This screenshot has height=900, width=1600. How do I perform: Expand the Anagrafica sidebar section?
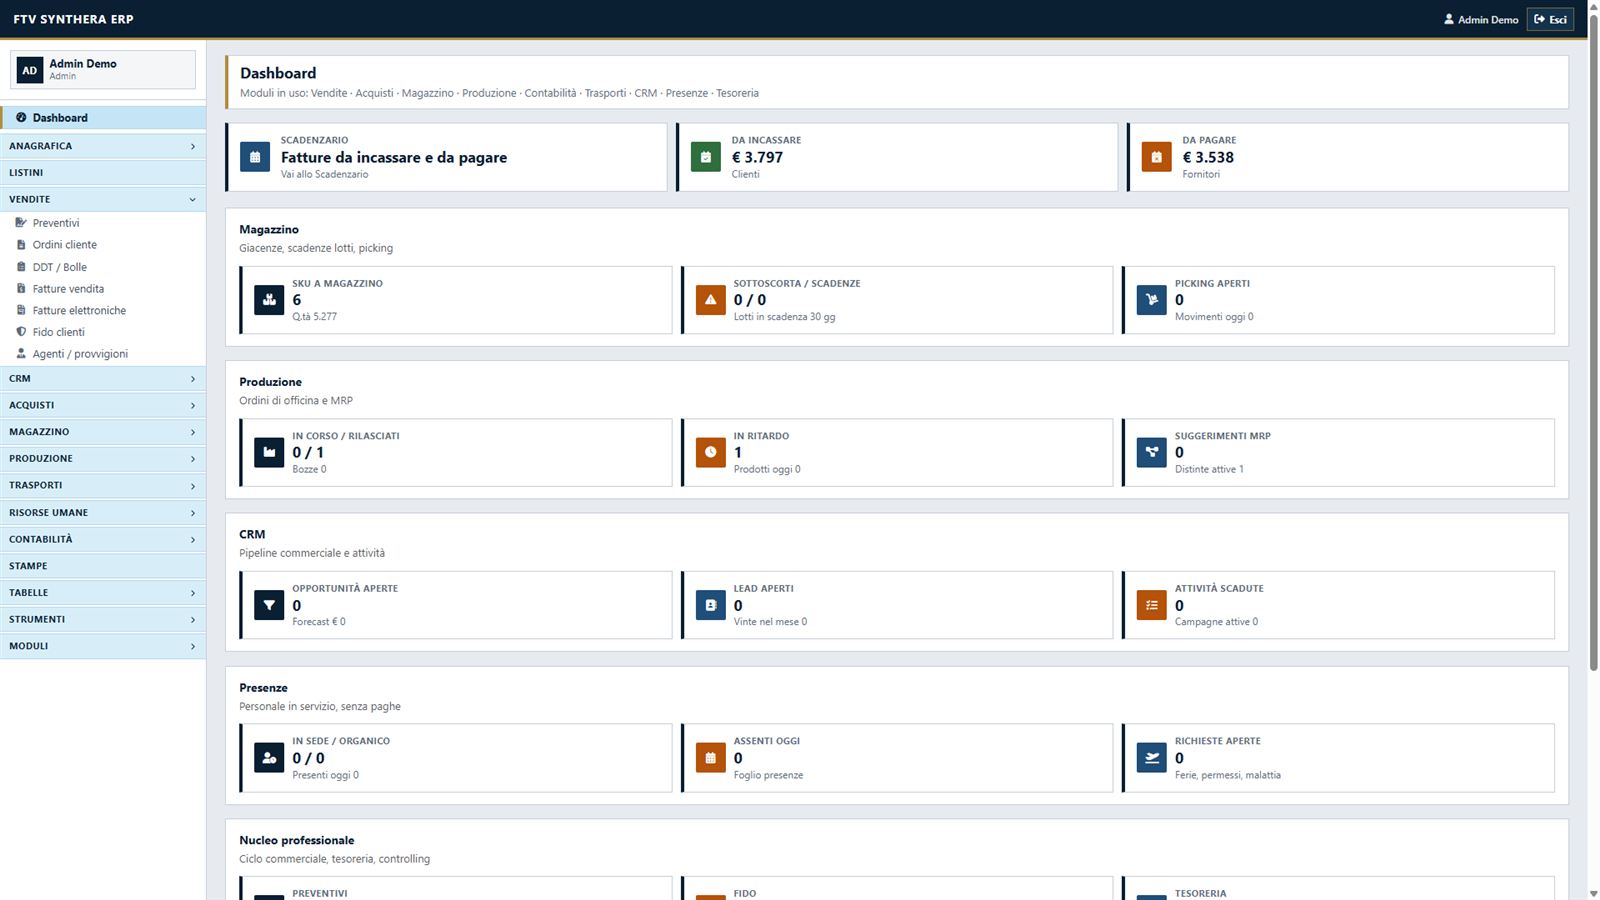tap(103, 146)
